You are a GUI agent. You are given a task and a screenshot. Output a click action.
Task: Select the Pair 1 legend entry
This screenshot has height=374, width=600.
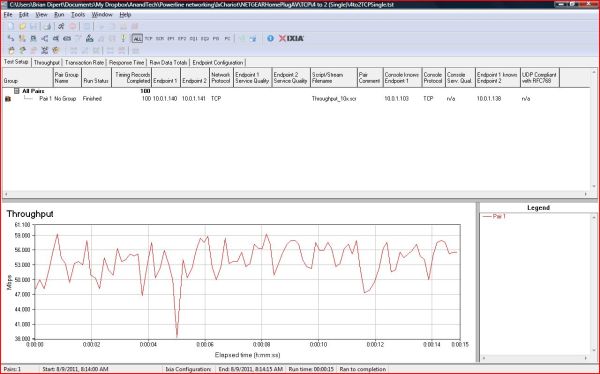pyautogui.click(x=494, y=216)
